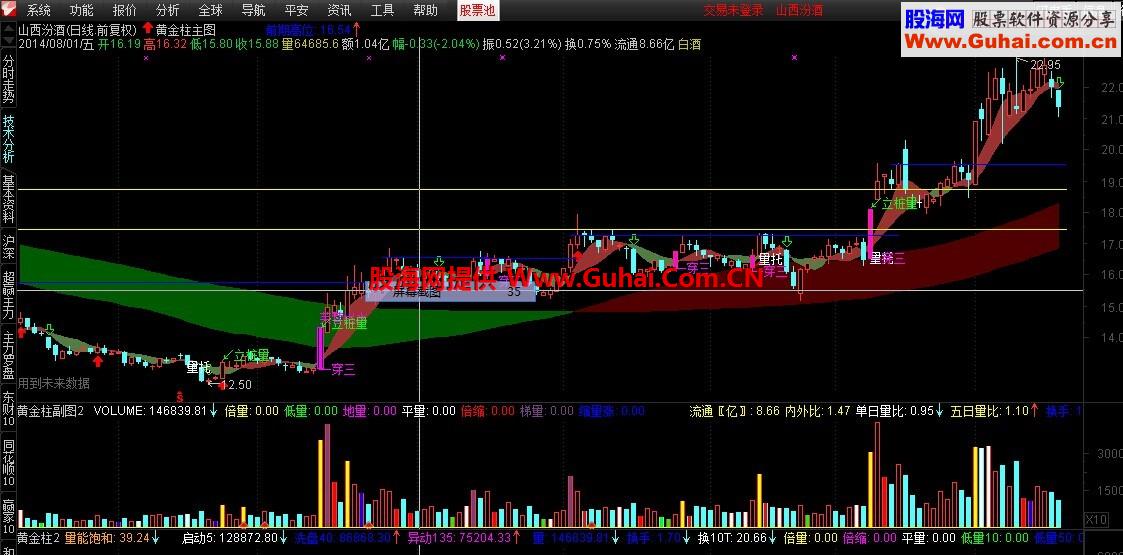Open the 系统 menu
Screen dimensions: 1123x555
tap(39, 10)
